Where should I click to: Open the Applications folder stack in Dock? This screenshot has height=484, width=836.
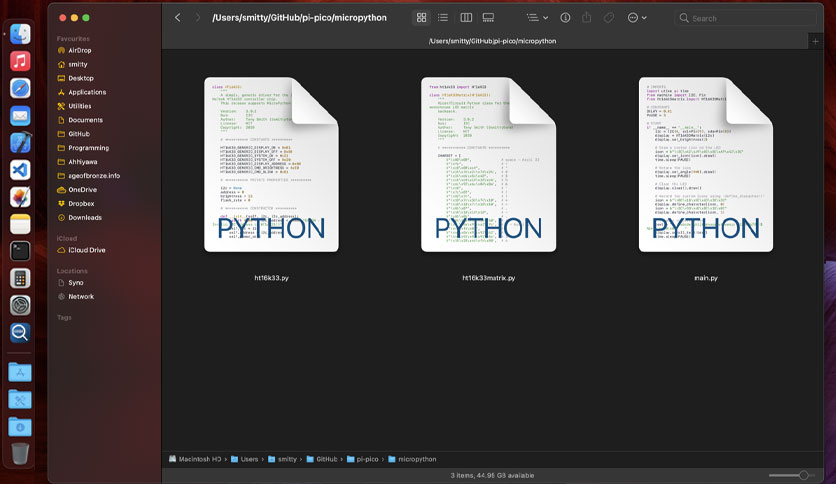[20, 372]
